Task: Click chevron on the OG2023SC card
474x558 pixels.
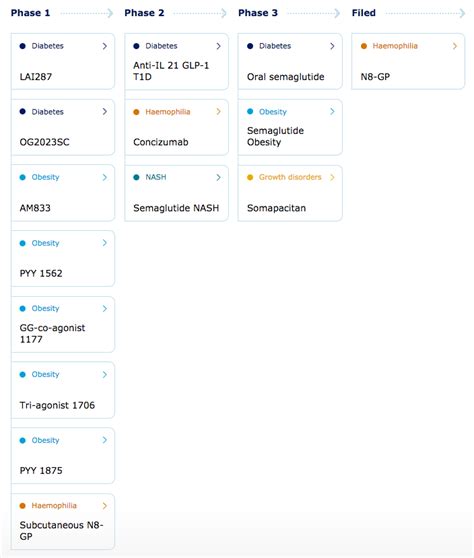Action: coord(105,112)
